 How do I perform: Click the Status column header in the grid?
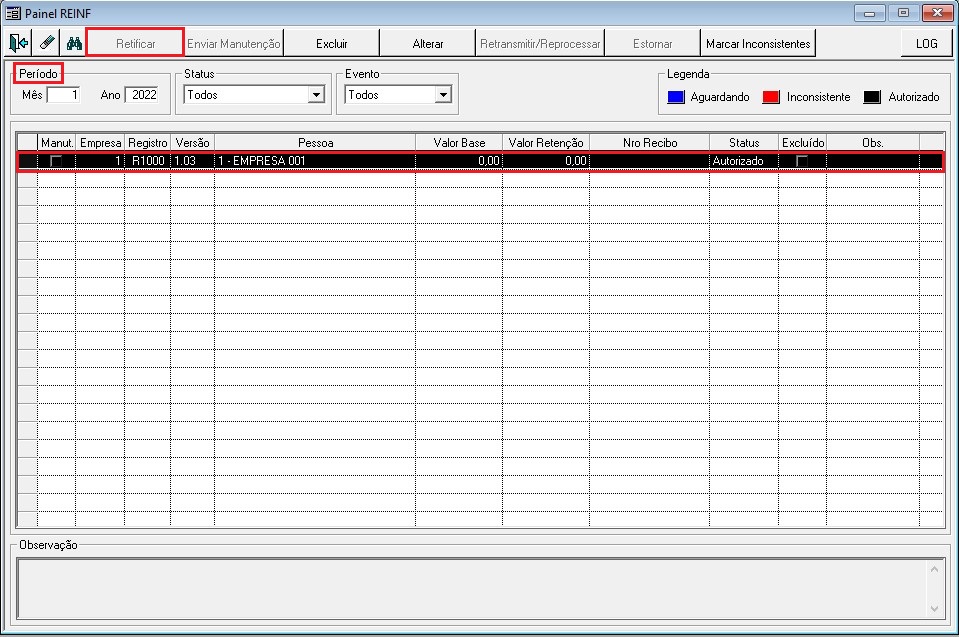click(x=744, y=142)
